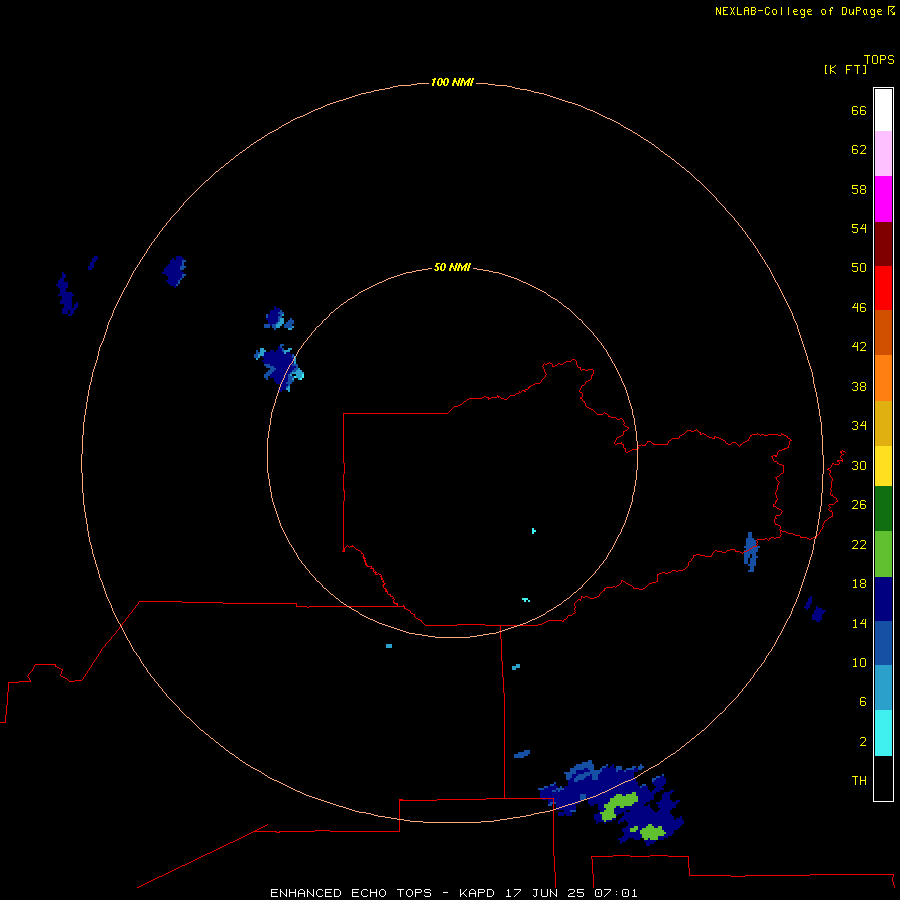Click the '54' legend value
This screenshot has height=900, width=900.
pos(859,228)
